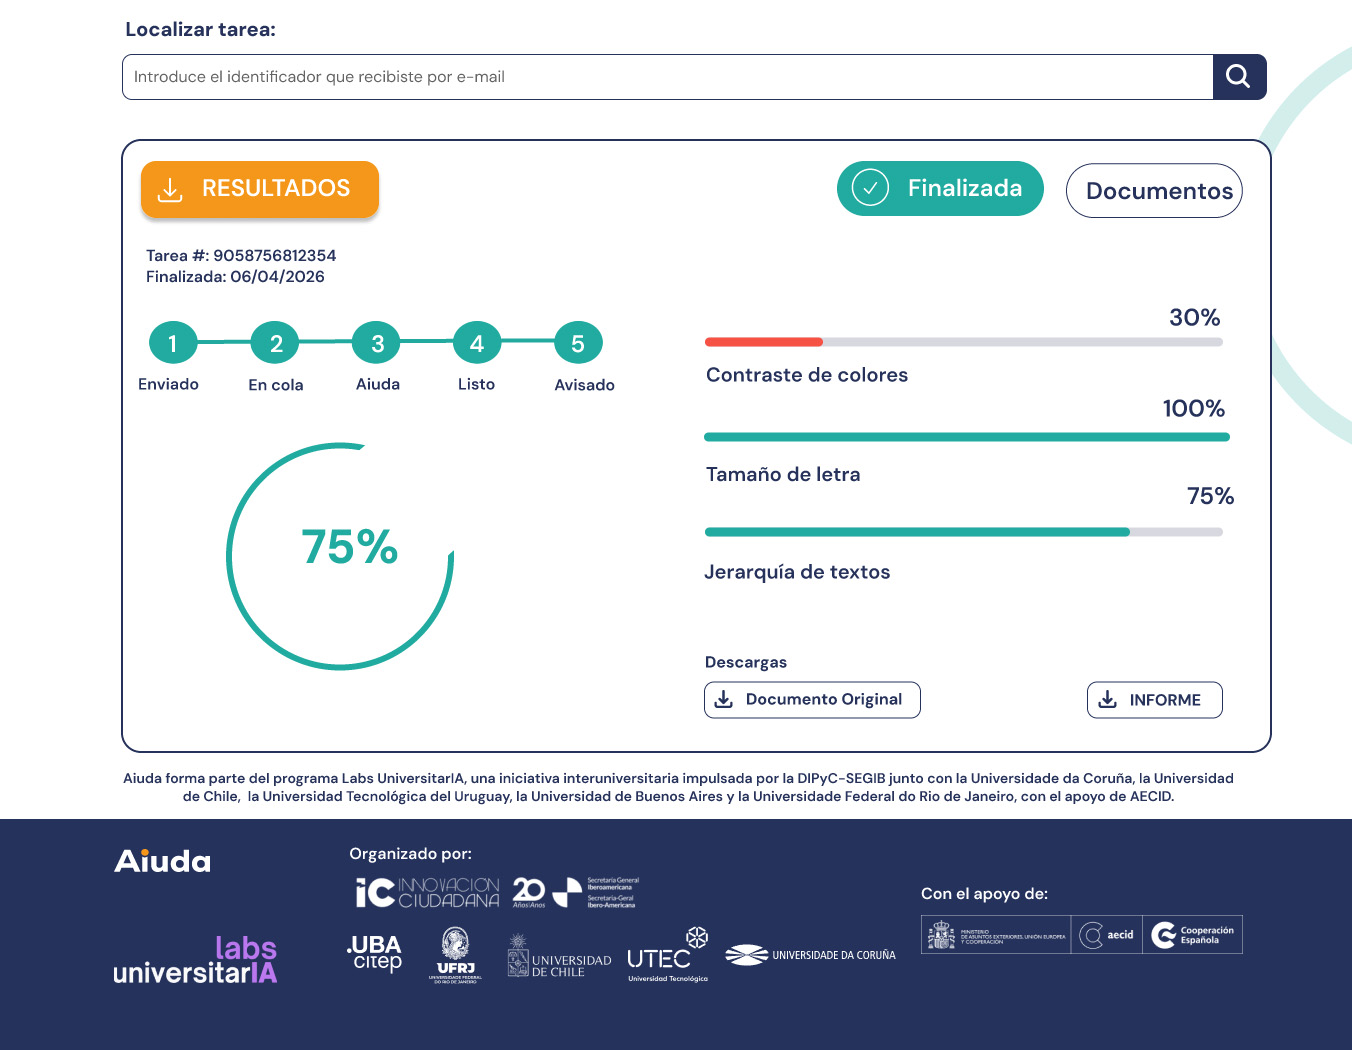Open the Documentos tab button
1352x1050 pixels.
(x=1154, y=190)
